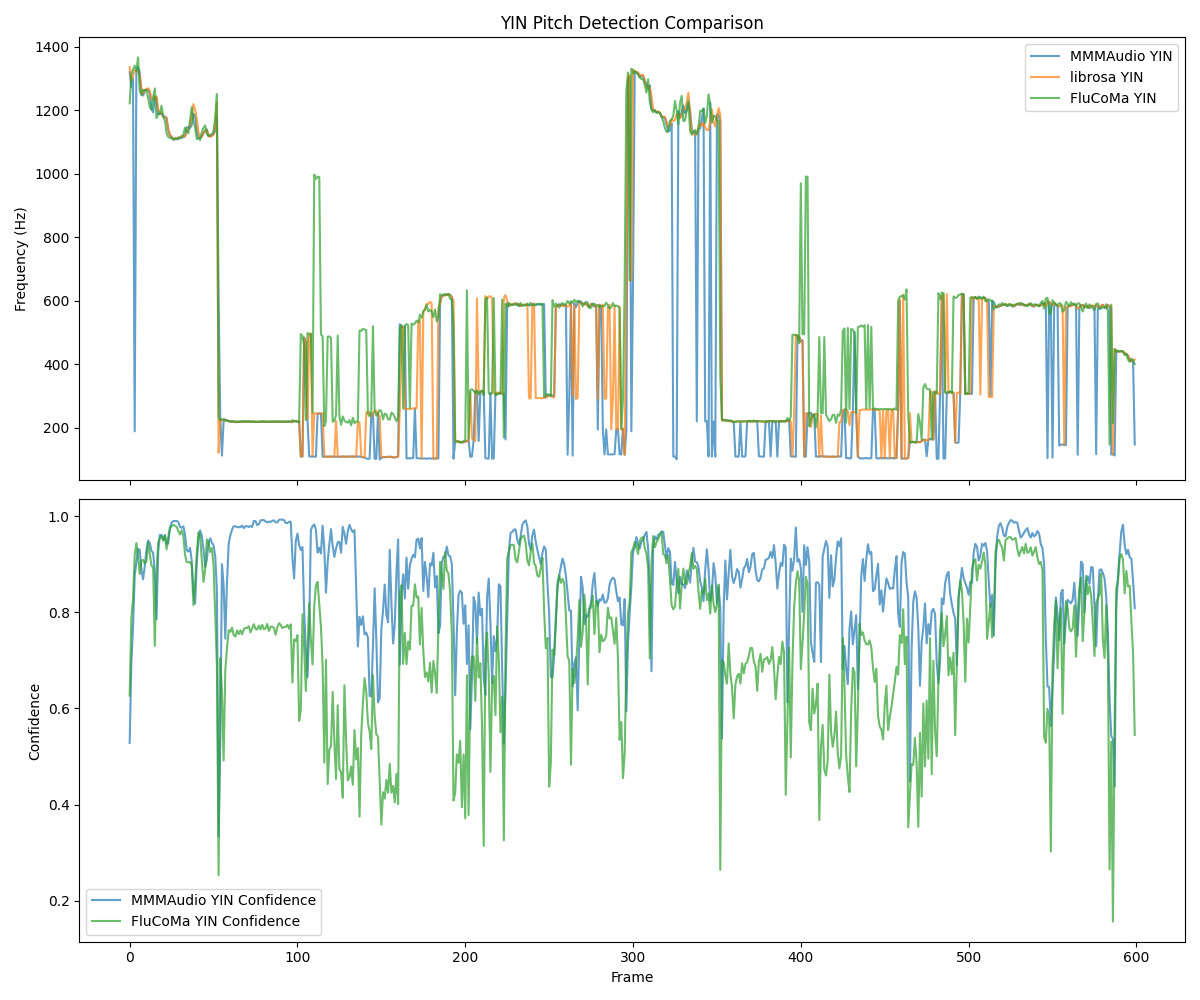Image resolution: width=1200 pixels, height=1000 pixels.
Task: Click the 'Frequency (Hz)' y-axis label
Action: pos(21,259)
